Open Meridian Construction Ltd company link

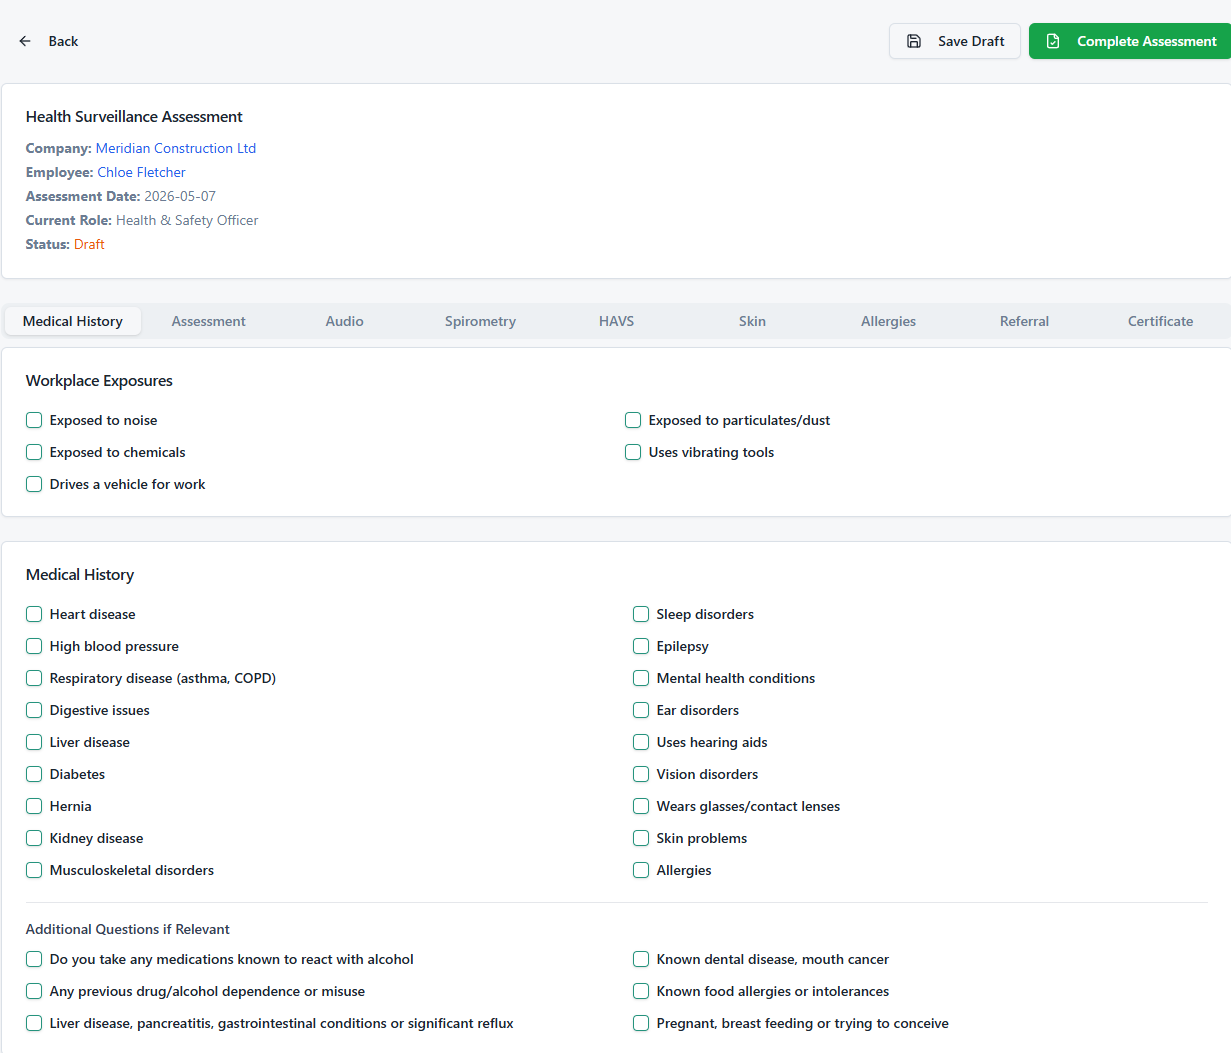point(176,148)
